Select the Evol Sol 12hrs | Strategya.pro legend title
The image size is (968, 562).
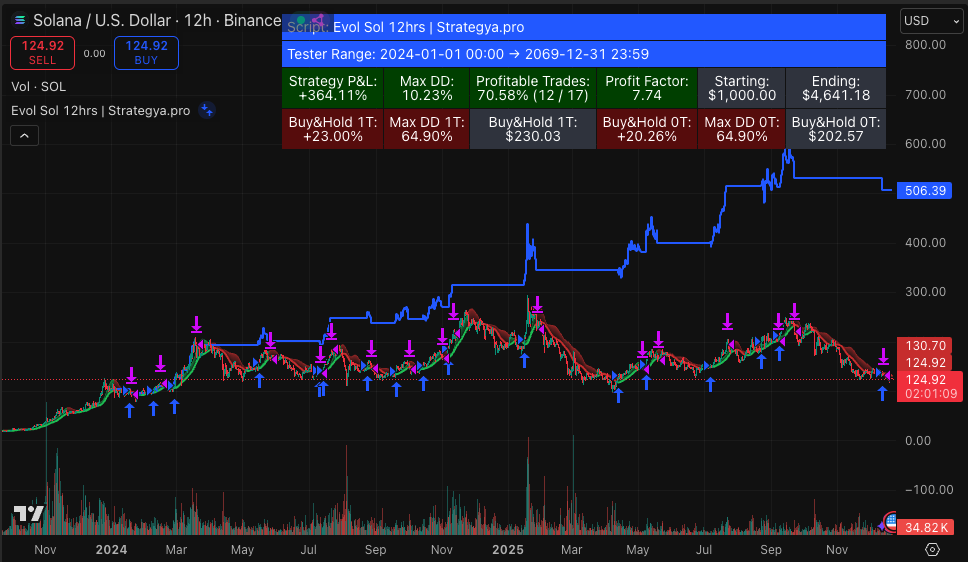(x=101, y=111)
